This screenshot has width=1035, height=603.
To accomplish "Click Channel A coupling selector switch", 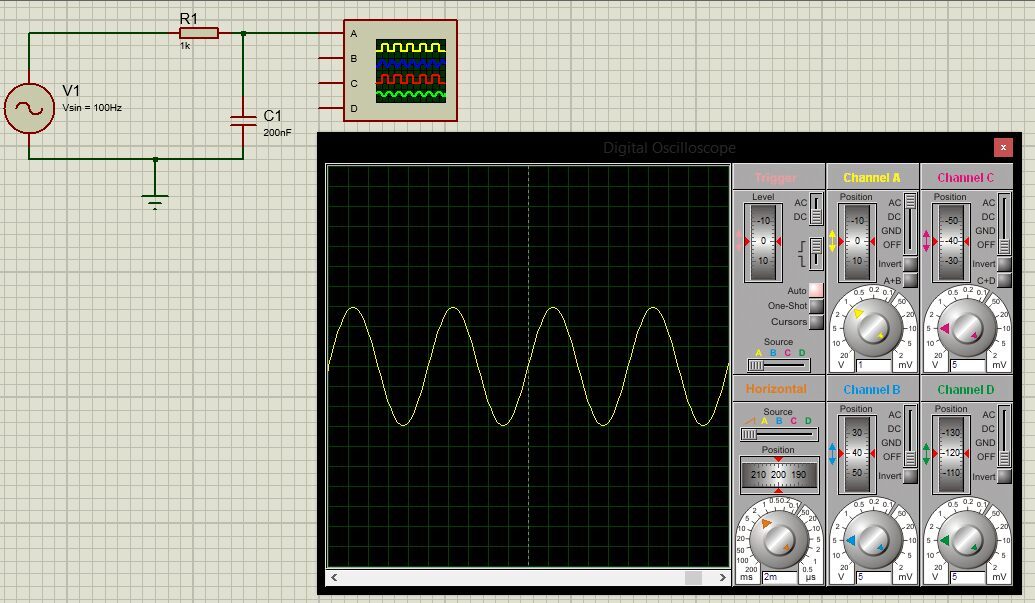I will 910,224.
